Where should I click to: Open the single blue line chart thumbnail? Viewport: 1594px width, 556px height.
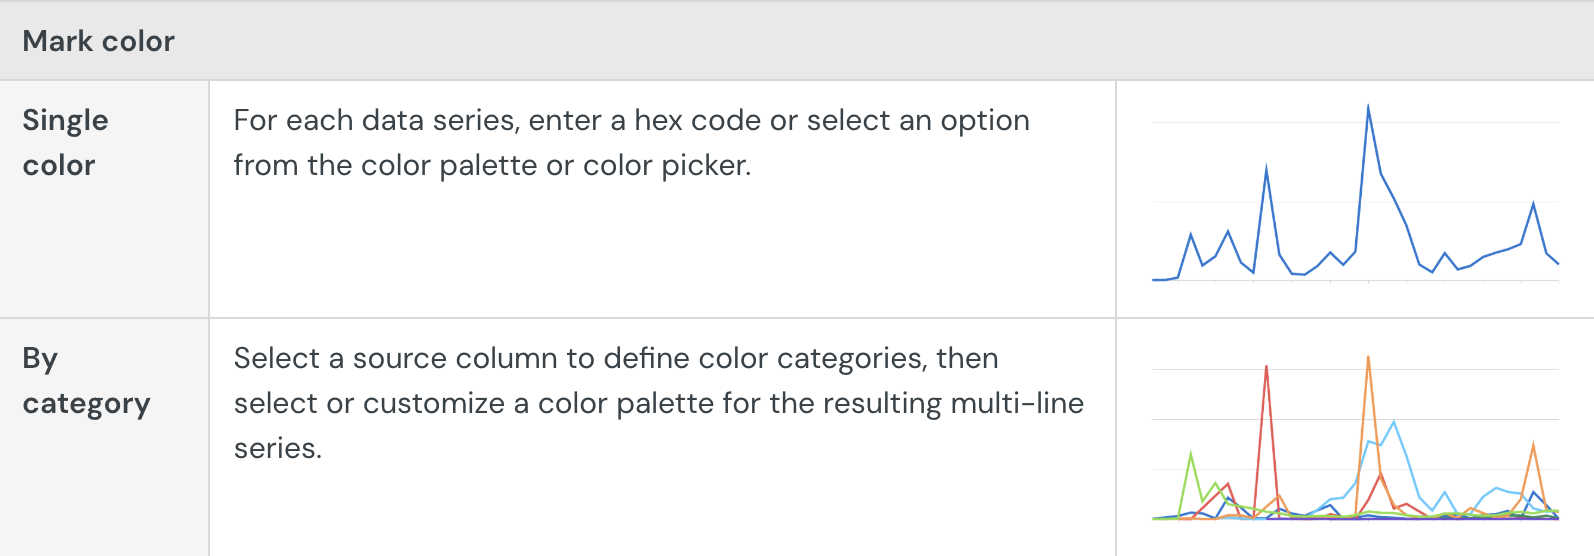pos(1355,200)
